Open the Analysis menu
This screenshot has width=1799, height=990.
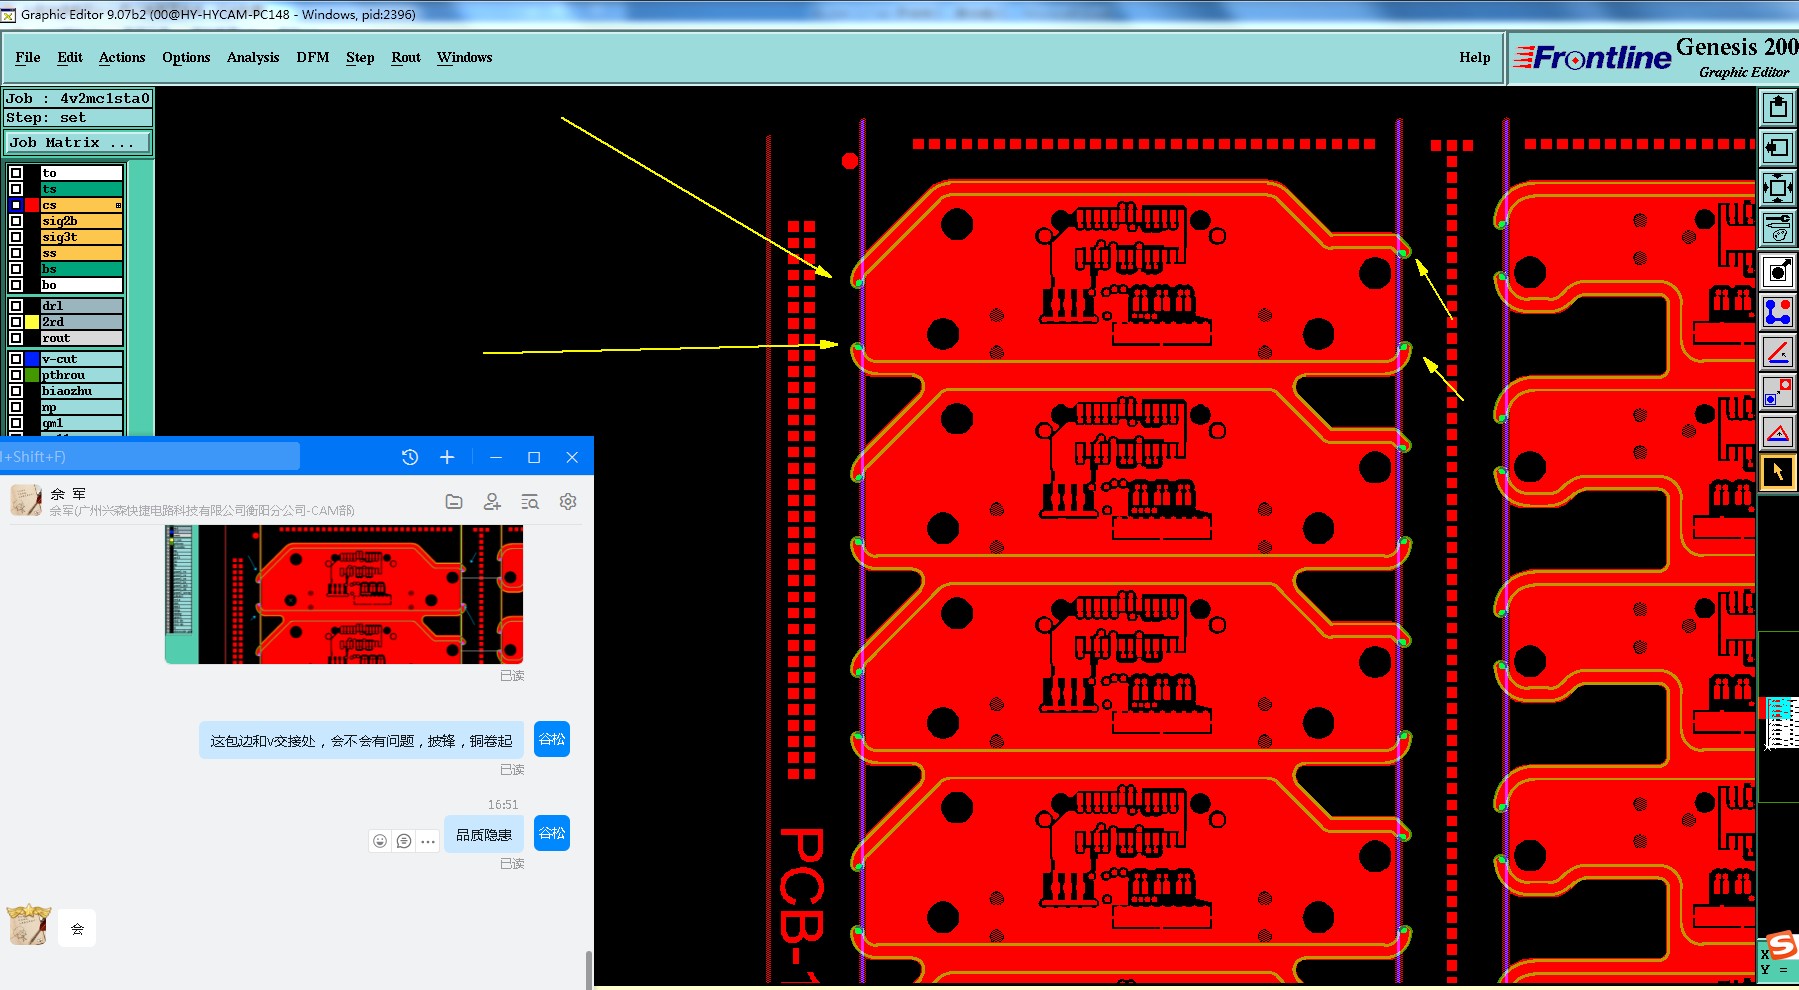click(253, 57)
